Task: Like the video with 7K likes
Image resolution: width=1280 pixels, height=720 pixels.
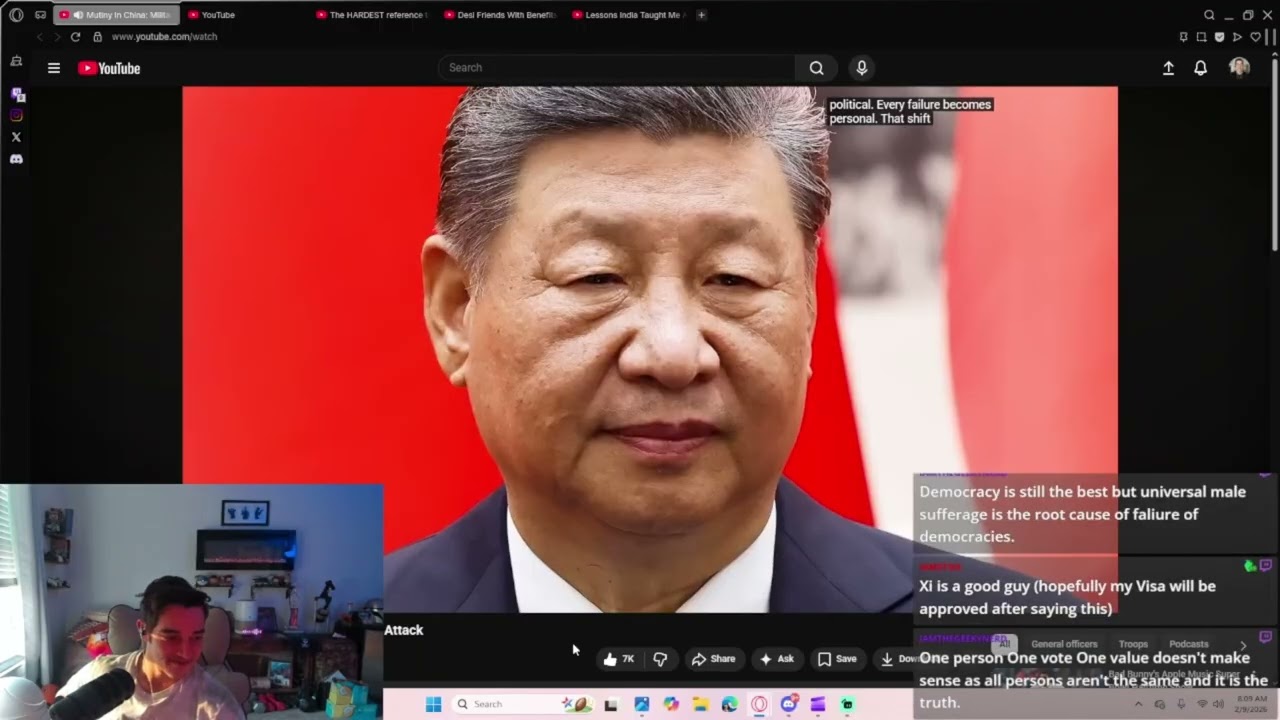Action: [619, 659]
